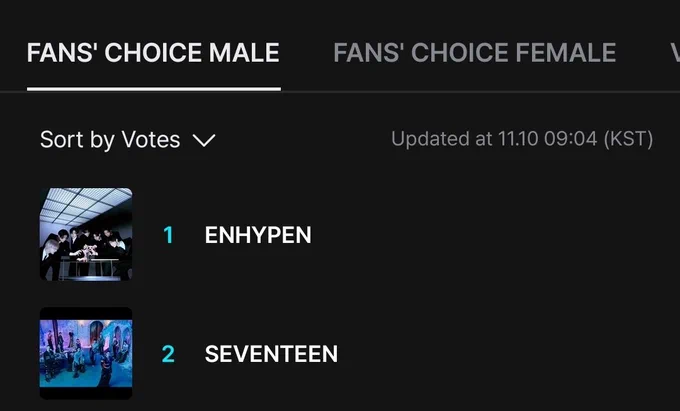
Task: Switch to the FANS' CHOICE FEMALE tab
Action: tap(474, 52)
